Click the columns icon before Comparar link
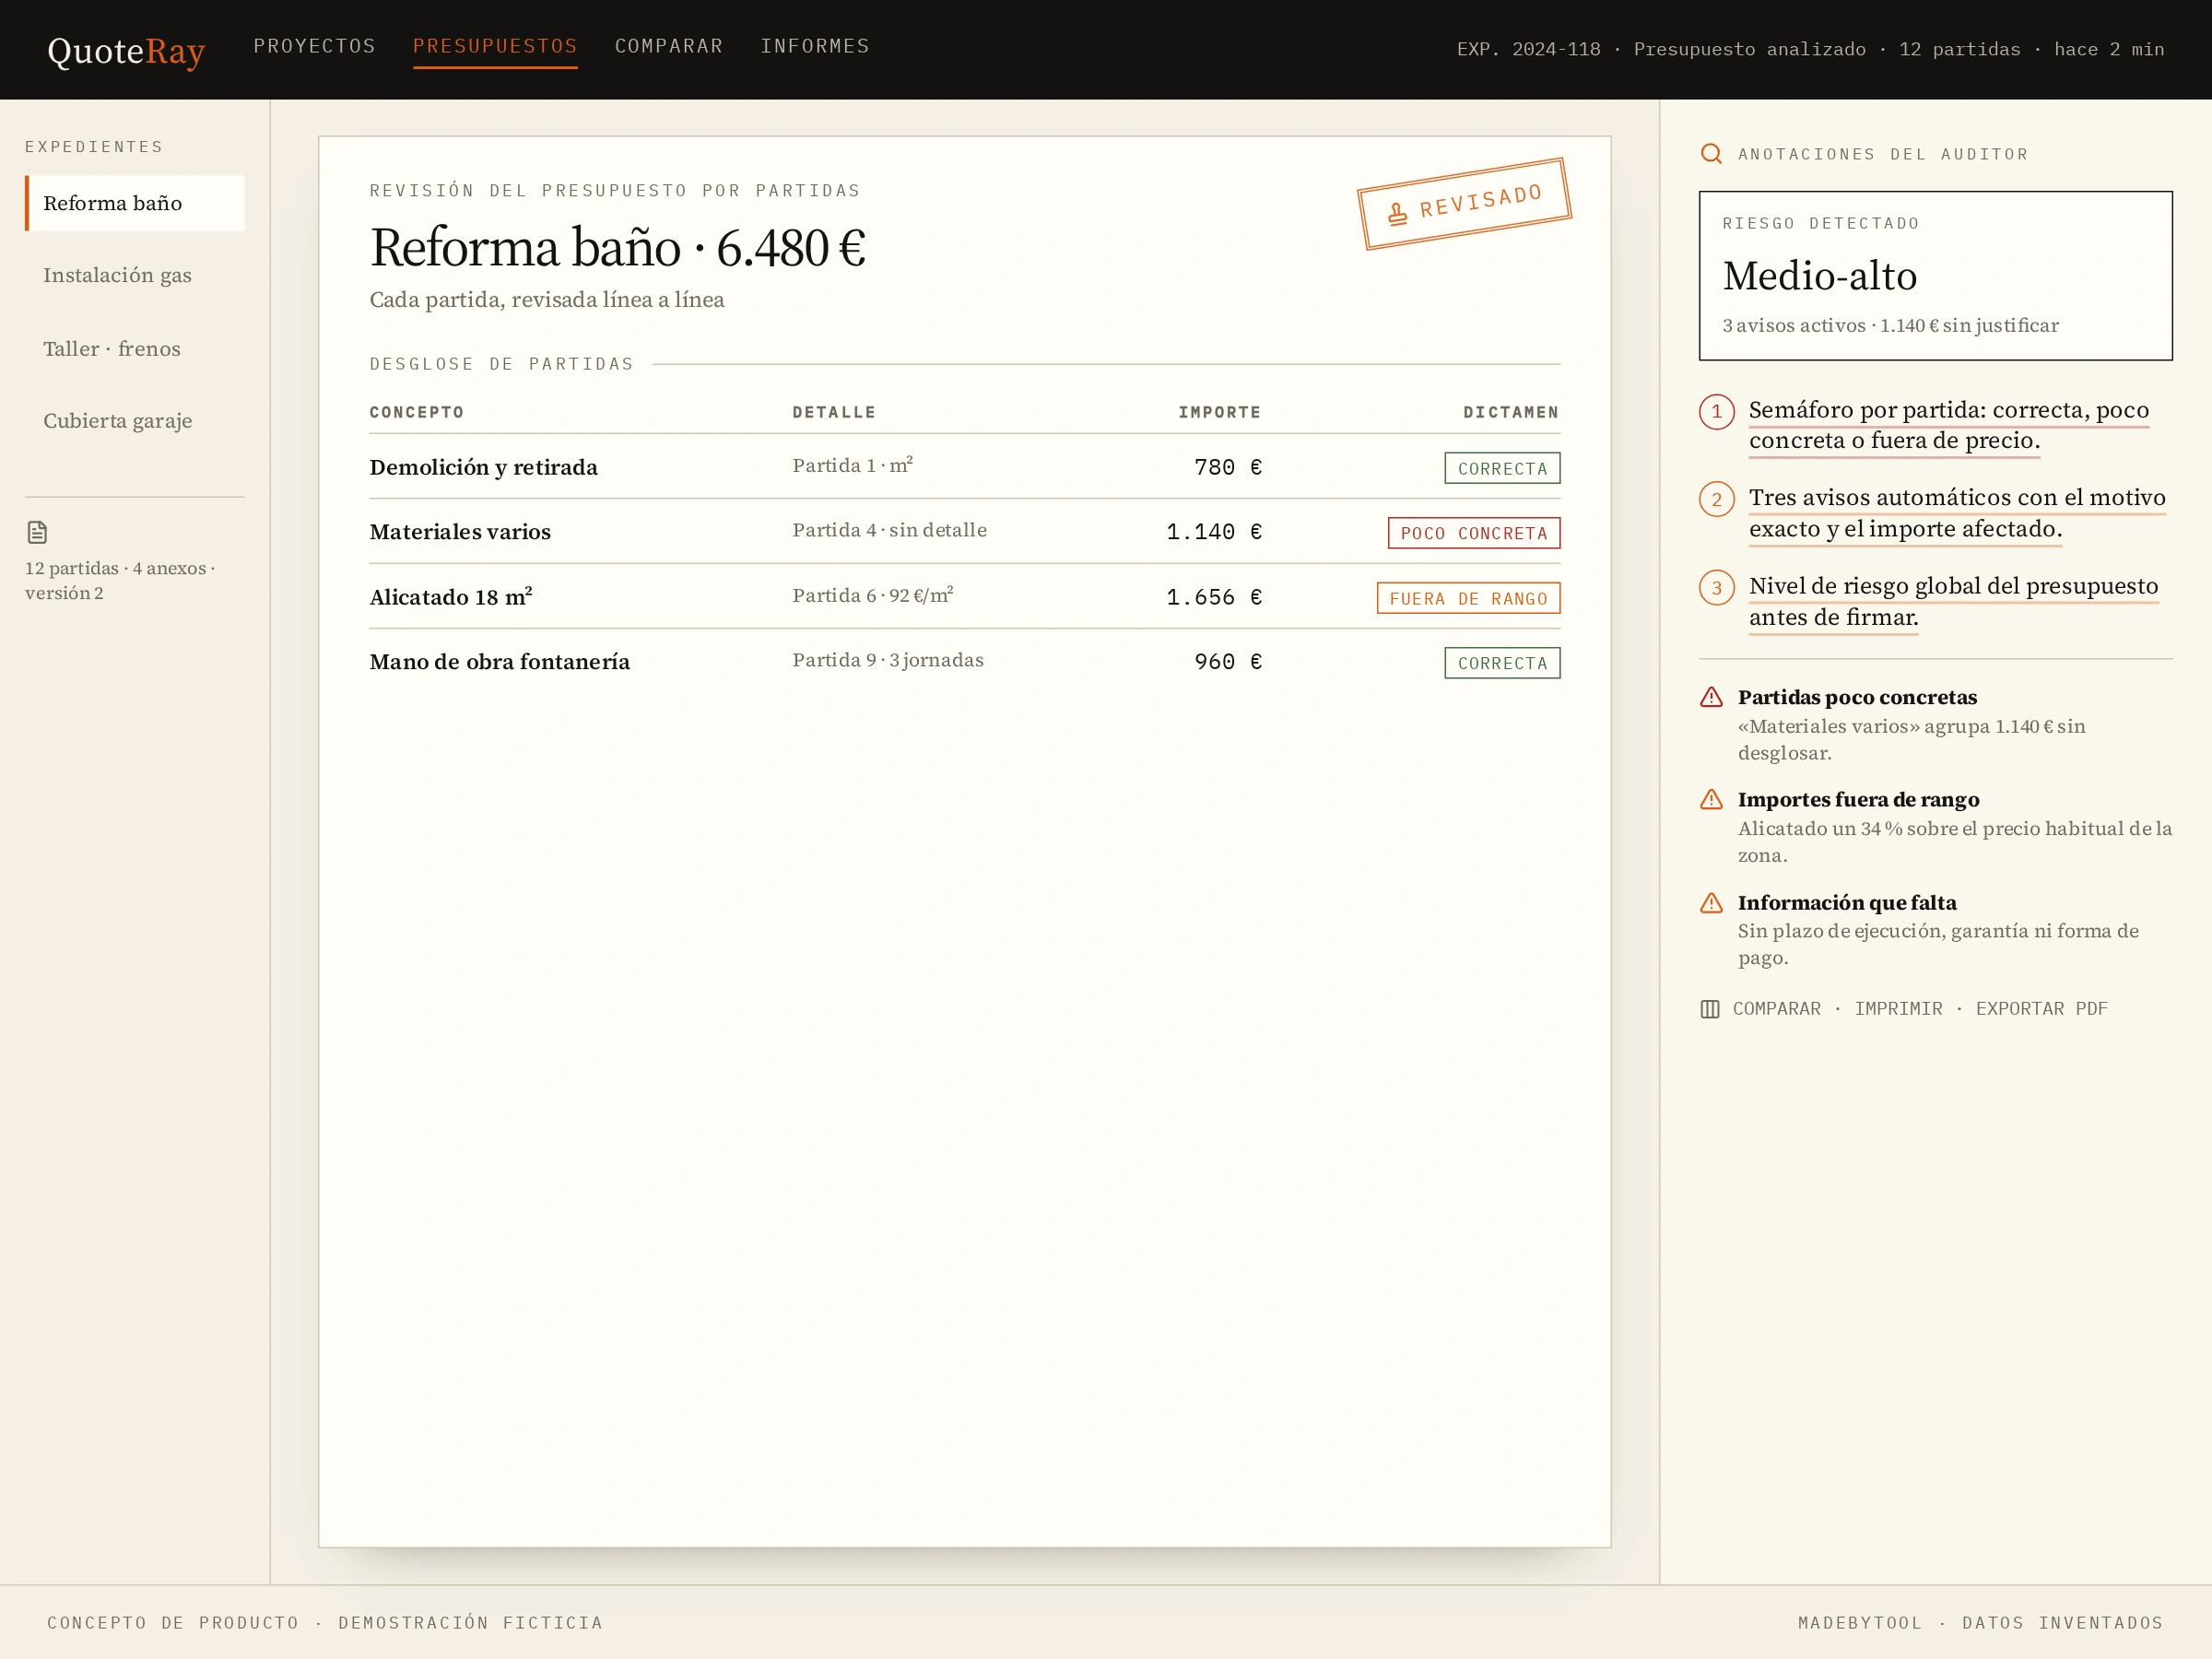 (x=1710, y=1009)
